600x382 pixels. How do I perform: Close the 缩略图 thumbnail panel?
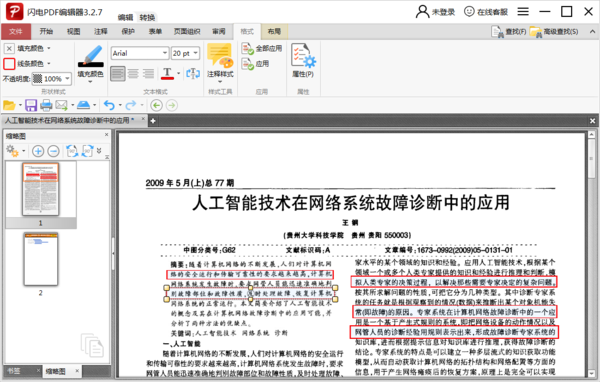point(106,135)
